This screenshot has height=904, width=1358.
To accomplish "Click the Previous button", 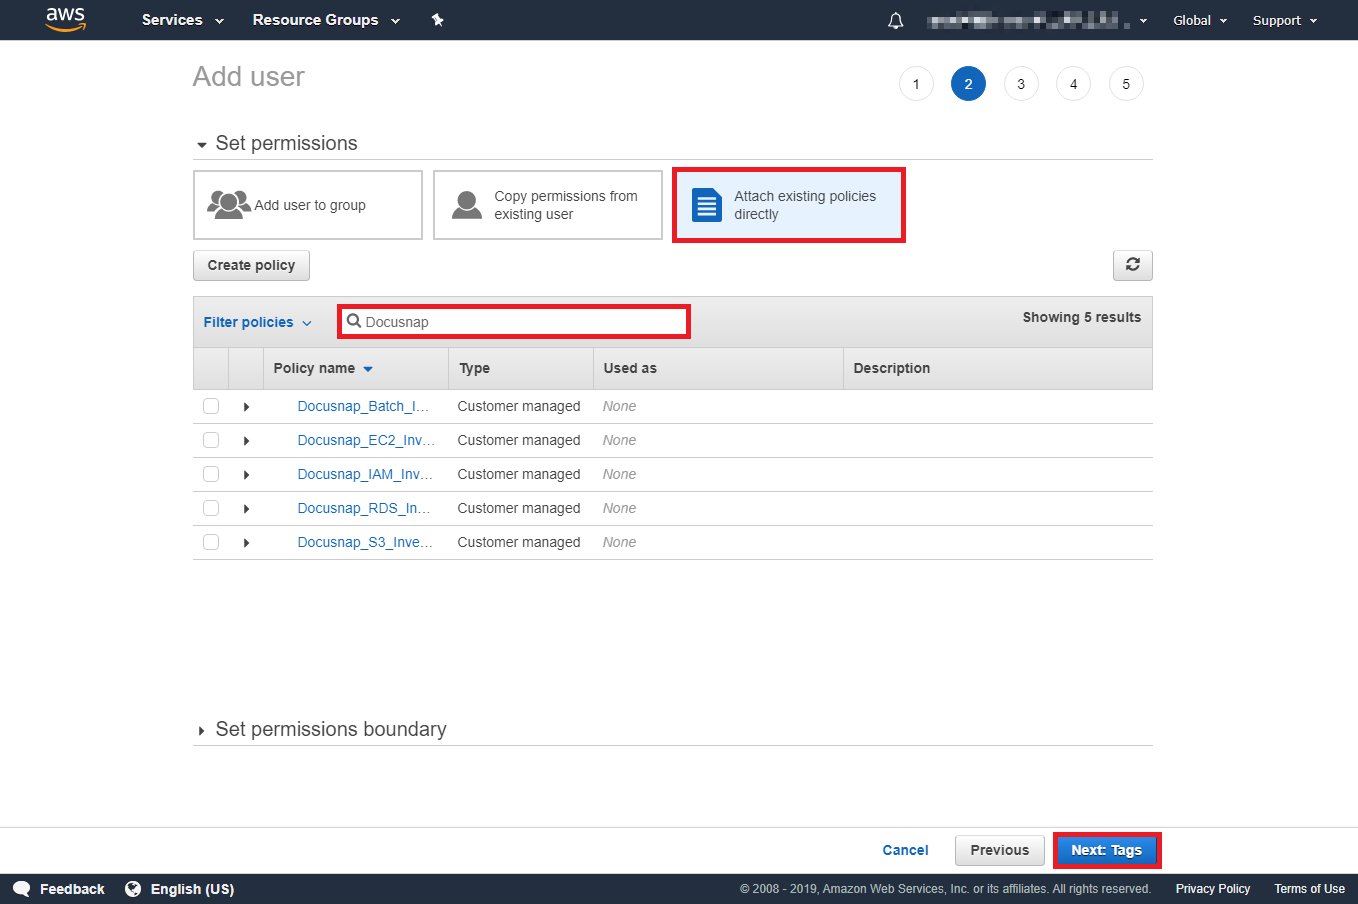I will (x=1000, y=850).
